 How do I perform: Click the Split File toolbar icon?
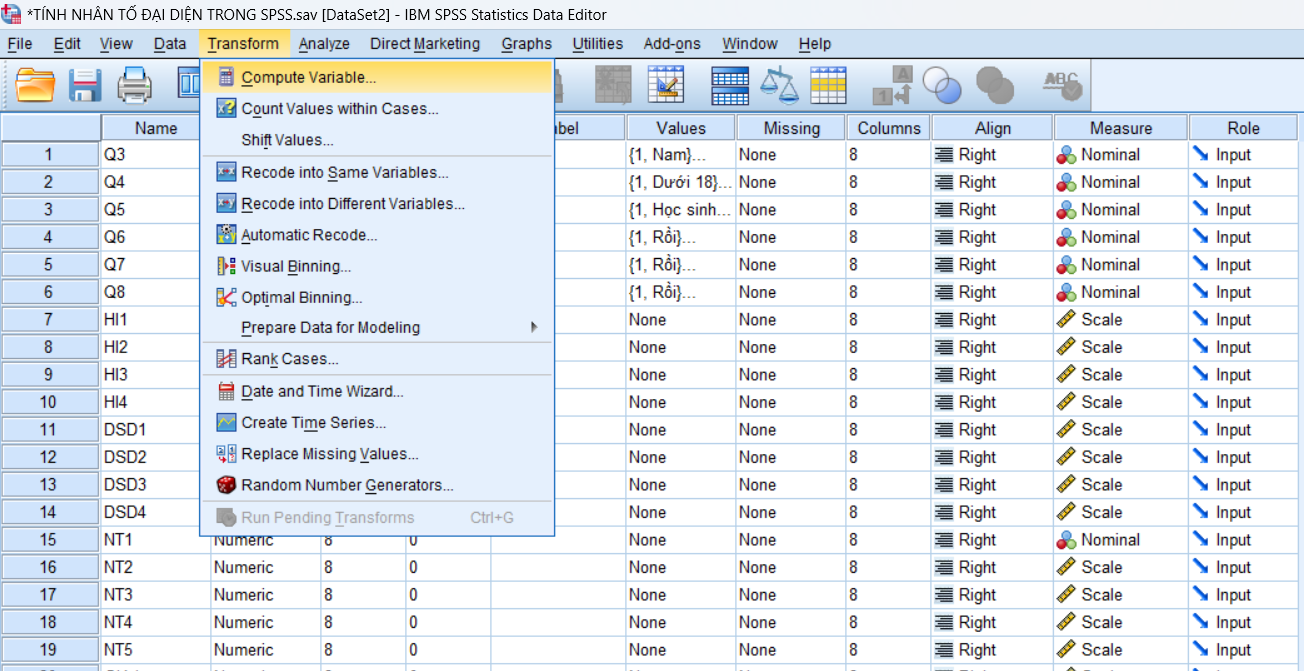coord(730,85)
